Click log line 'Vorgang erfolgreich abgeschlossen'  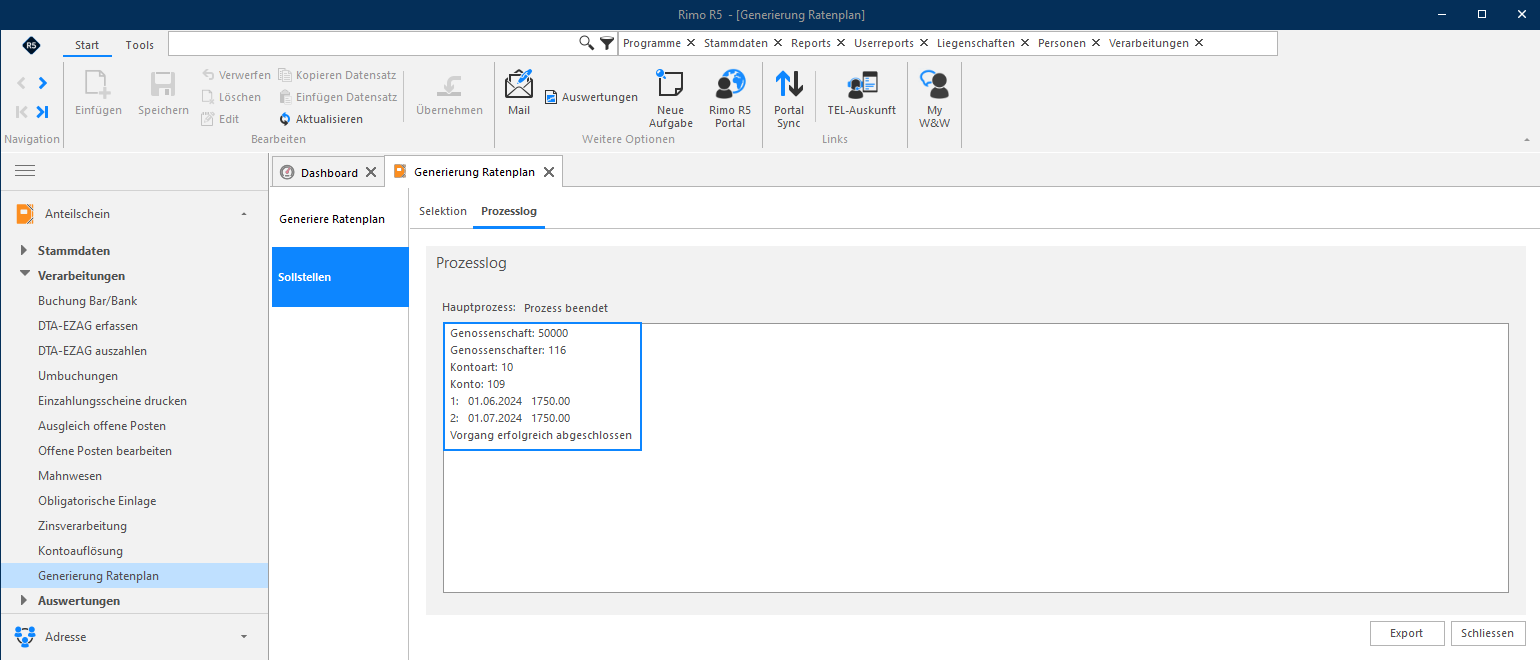click(x=541, y=435)
